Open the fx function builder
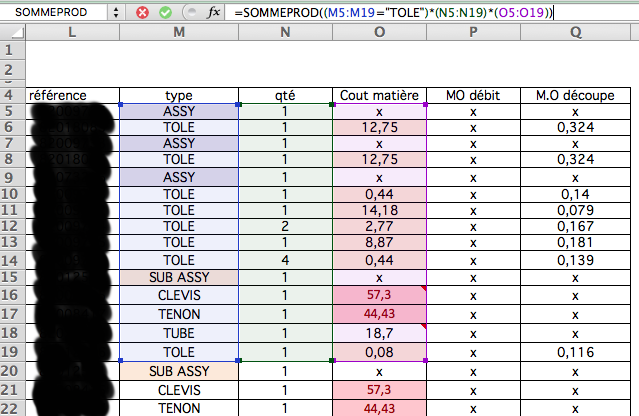Screen dimensions: 639x416 pos(214,13)
